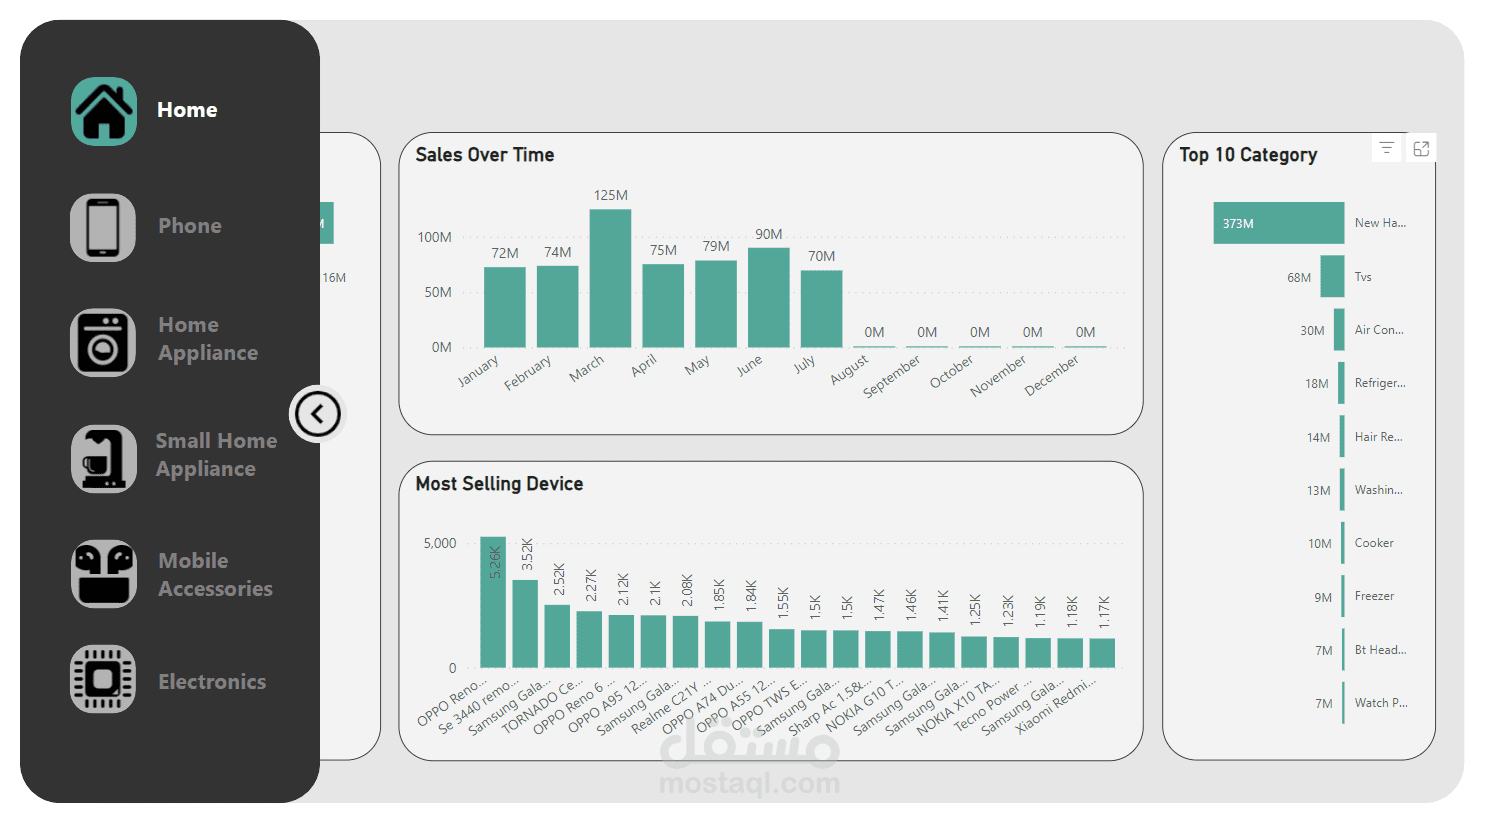Select the 68M Tvs category bar
This screenshot has width=1500, height=815.
coord(1333,276)
